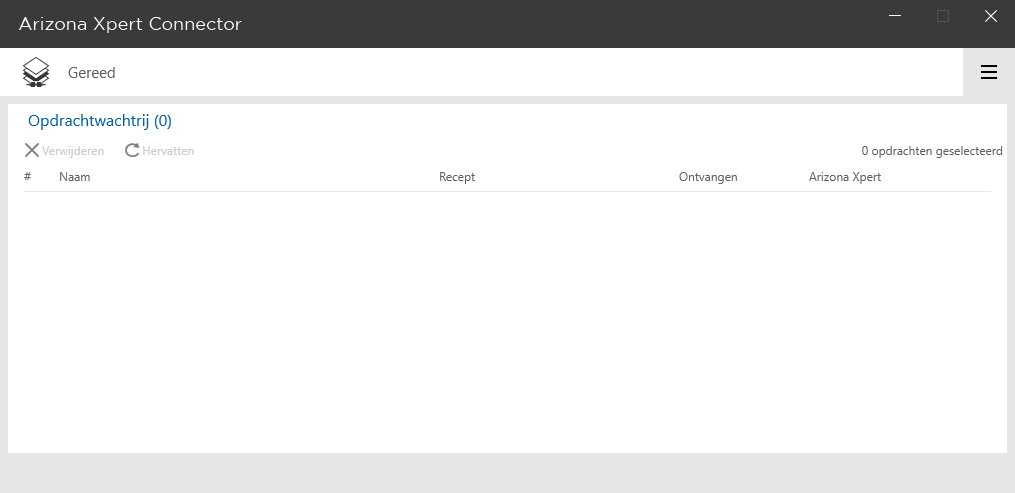Click the empty job queue list area
Image resolution: width=1015 pixels, height=493 pixels.
[x=508, y=322]
